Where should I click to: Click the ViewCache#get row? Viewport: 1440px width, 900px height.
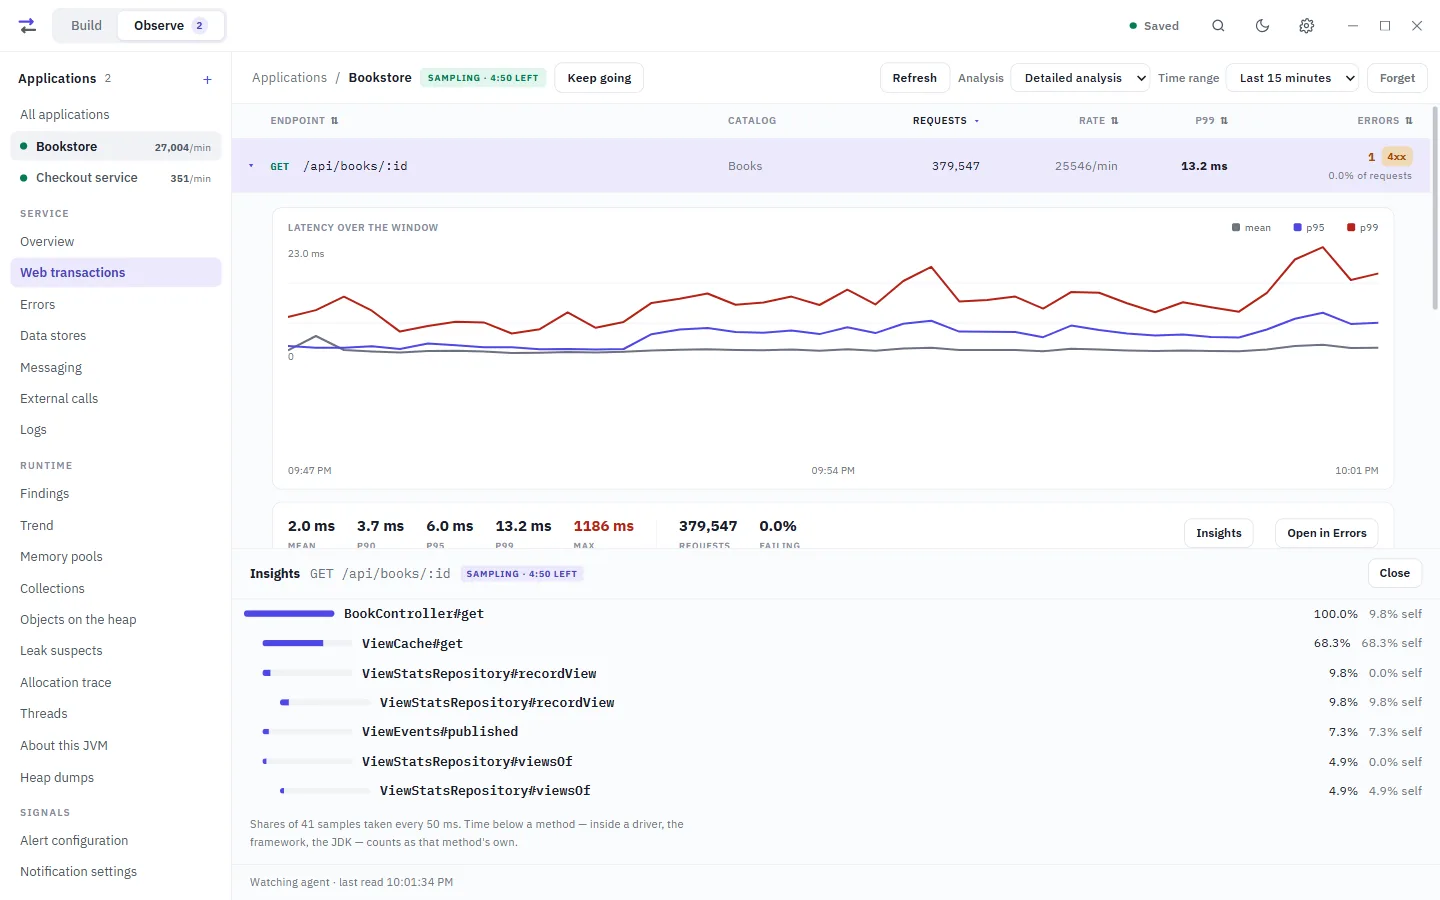point(832,644)
